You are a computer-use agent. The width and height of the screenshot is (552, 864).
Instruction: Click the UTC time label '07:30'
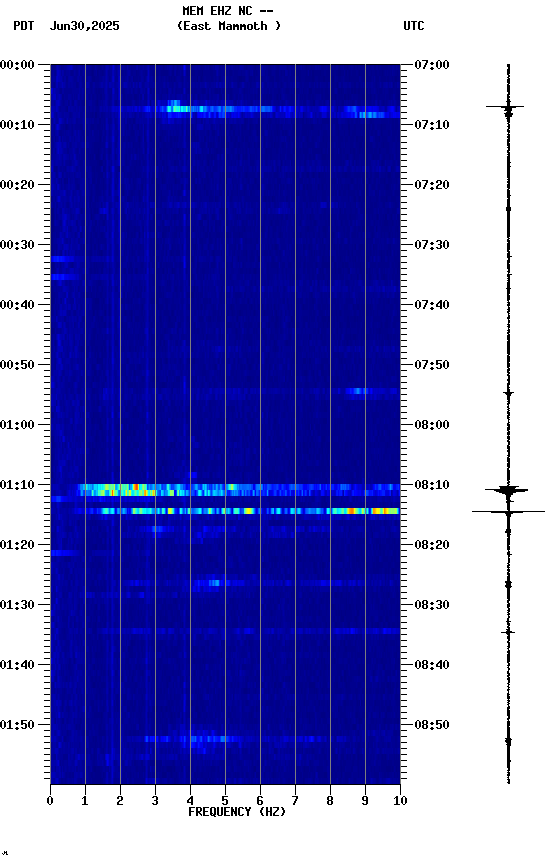(431, 245)
